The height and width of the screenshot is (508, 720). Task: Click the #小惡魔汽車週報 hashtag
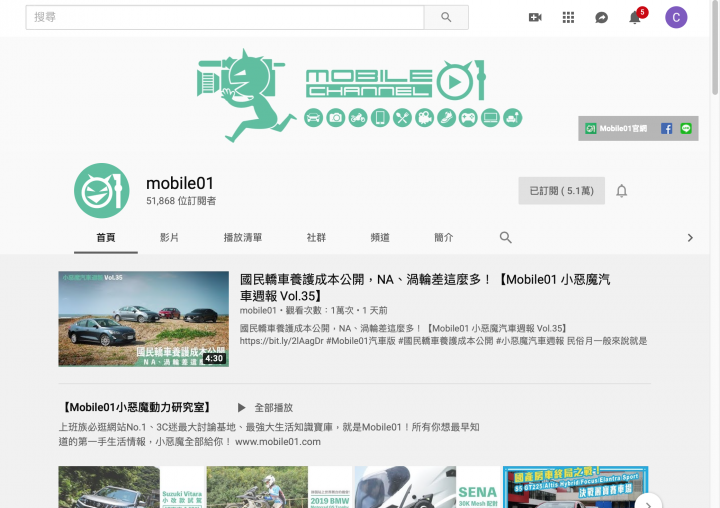pos(530,341)
